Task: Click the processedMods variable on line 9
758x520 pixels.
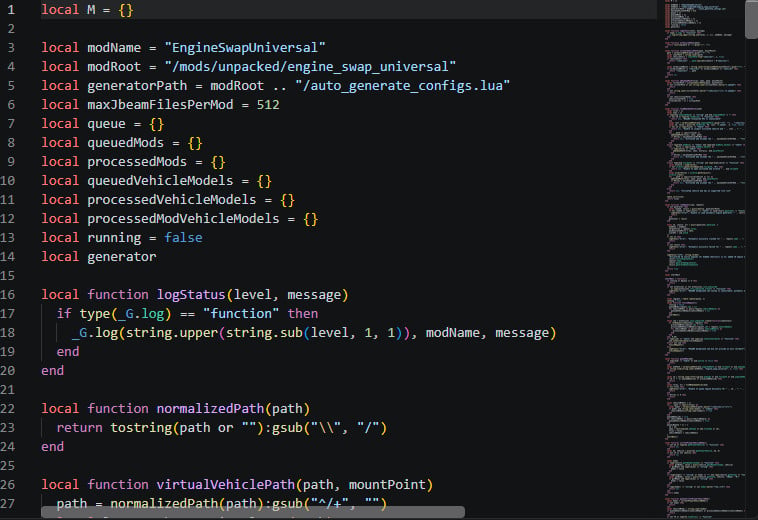Action: pyautogui.click(x=137, y=162)
